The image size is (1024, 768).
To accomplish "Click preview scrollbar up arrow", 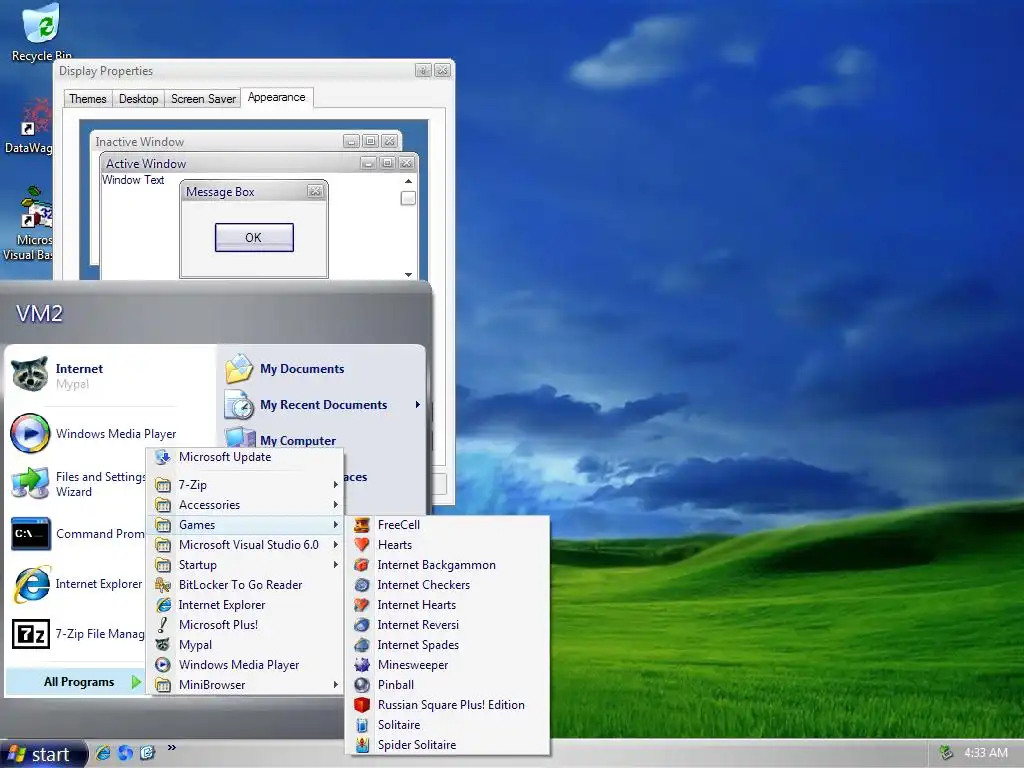I will pyautogui.click(x=408, y=182).
